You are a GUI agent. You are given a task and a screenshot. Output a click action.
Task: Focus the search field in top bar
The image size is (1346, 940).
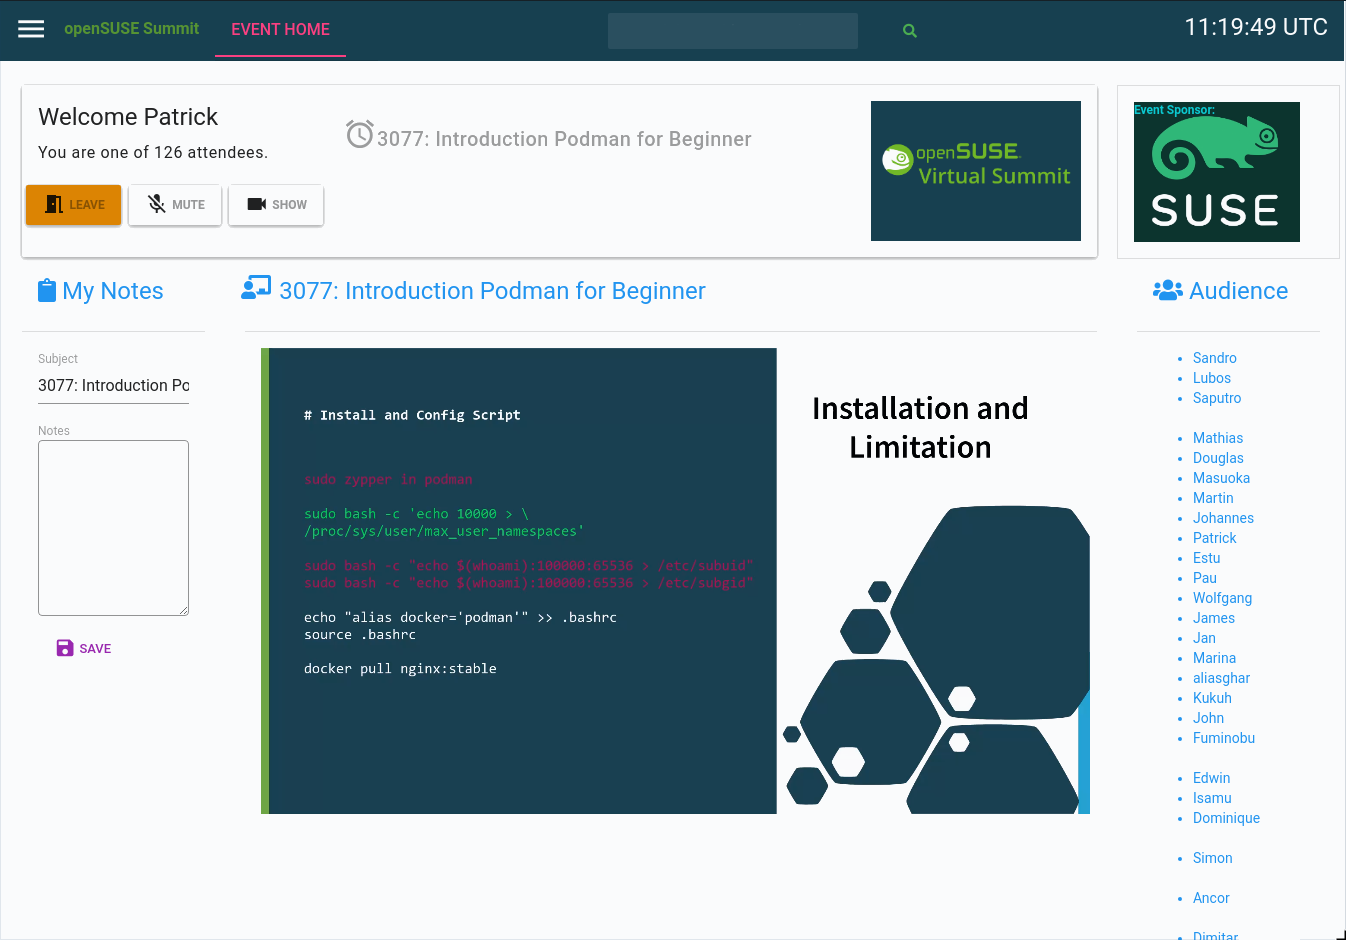pyautogui.click(x=733, y=31)
